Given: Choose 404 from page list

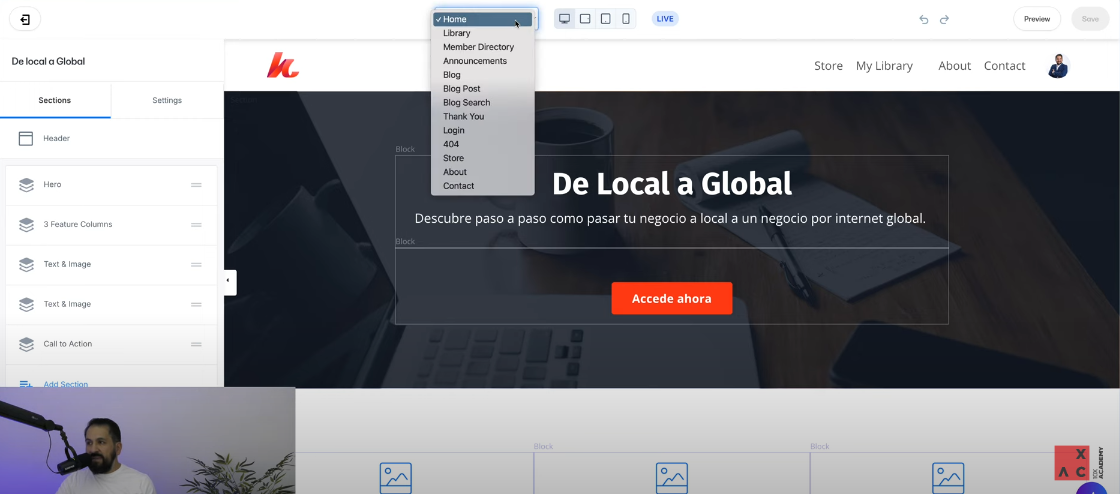Looking at the screenshot, I should tap(483, 144).
